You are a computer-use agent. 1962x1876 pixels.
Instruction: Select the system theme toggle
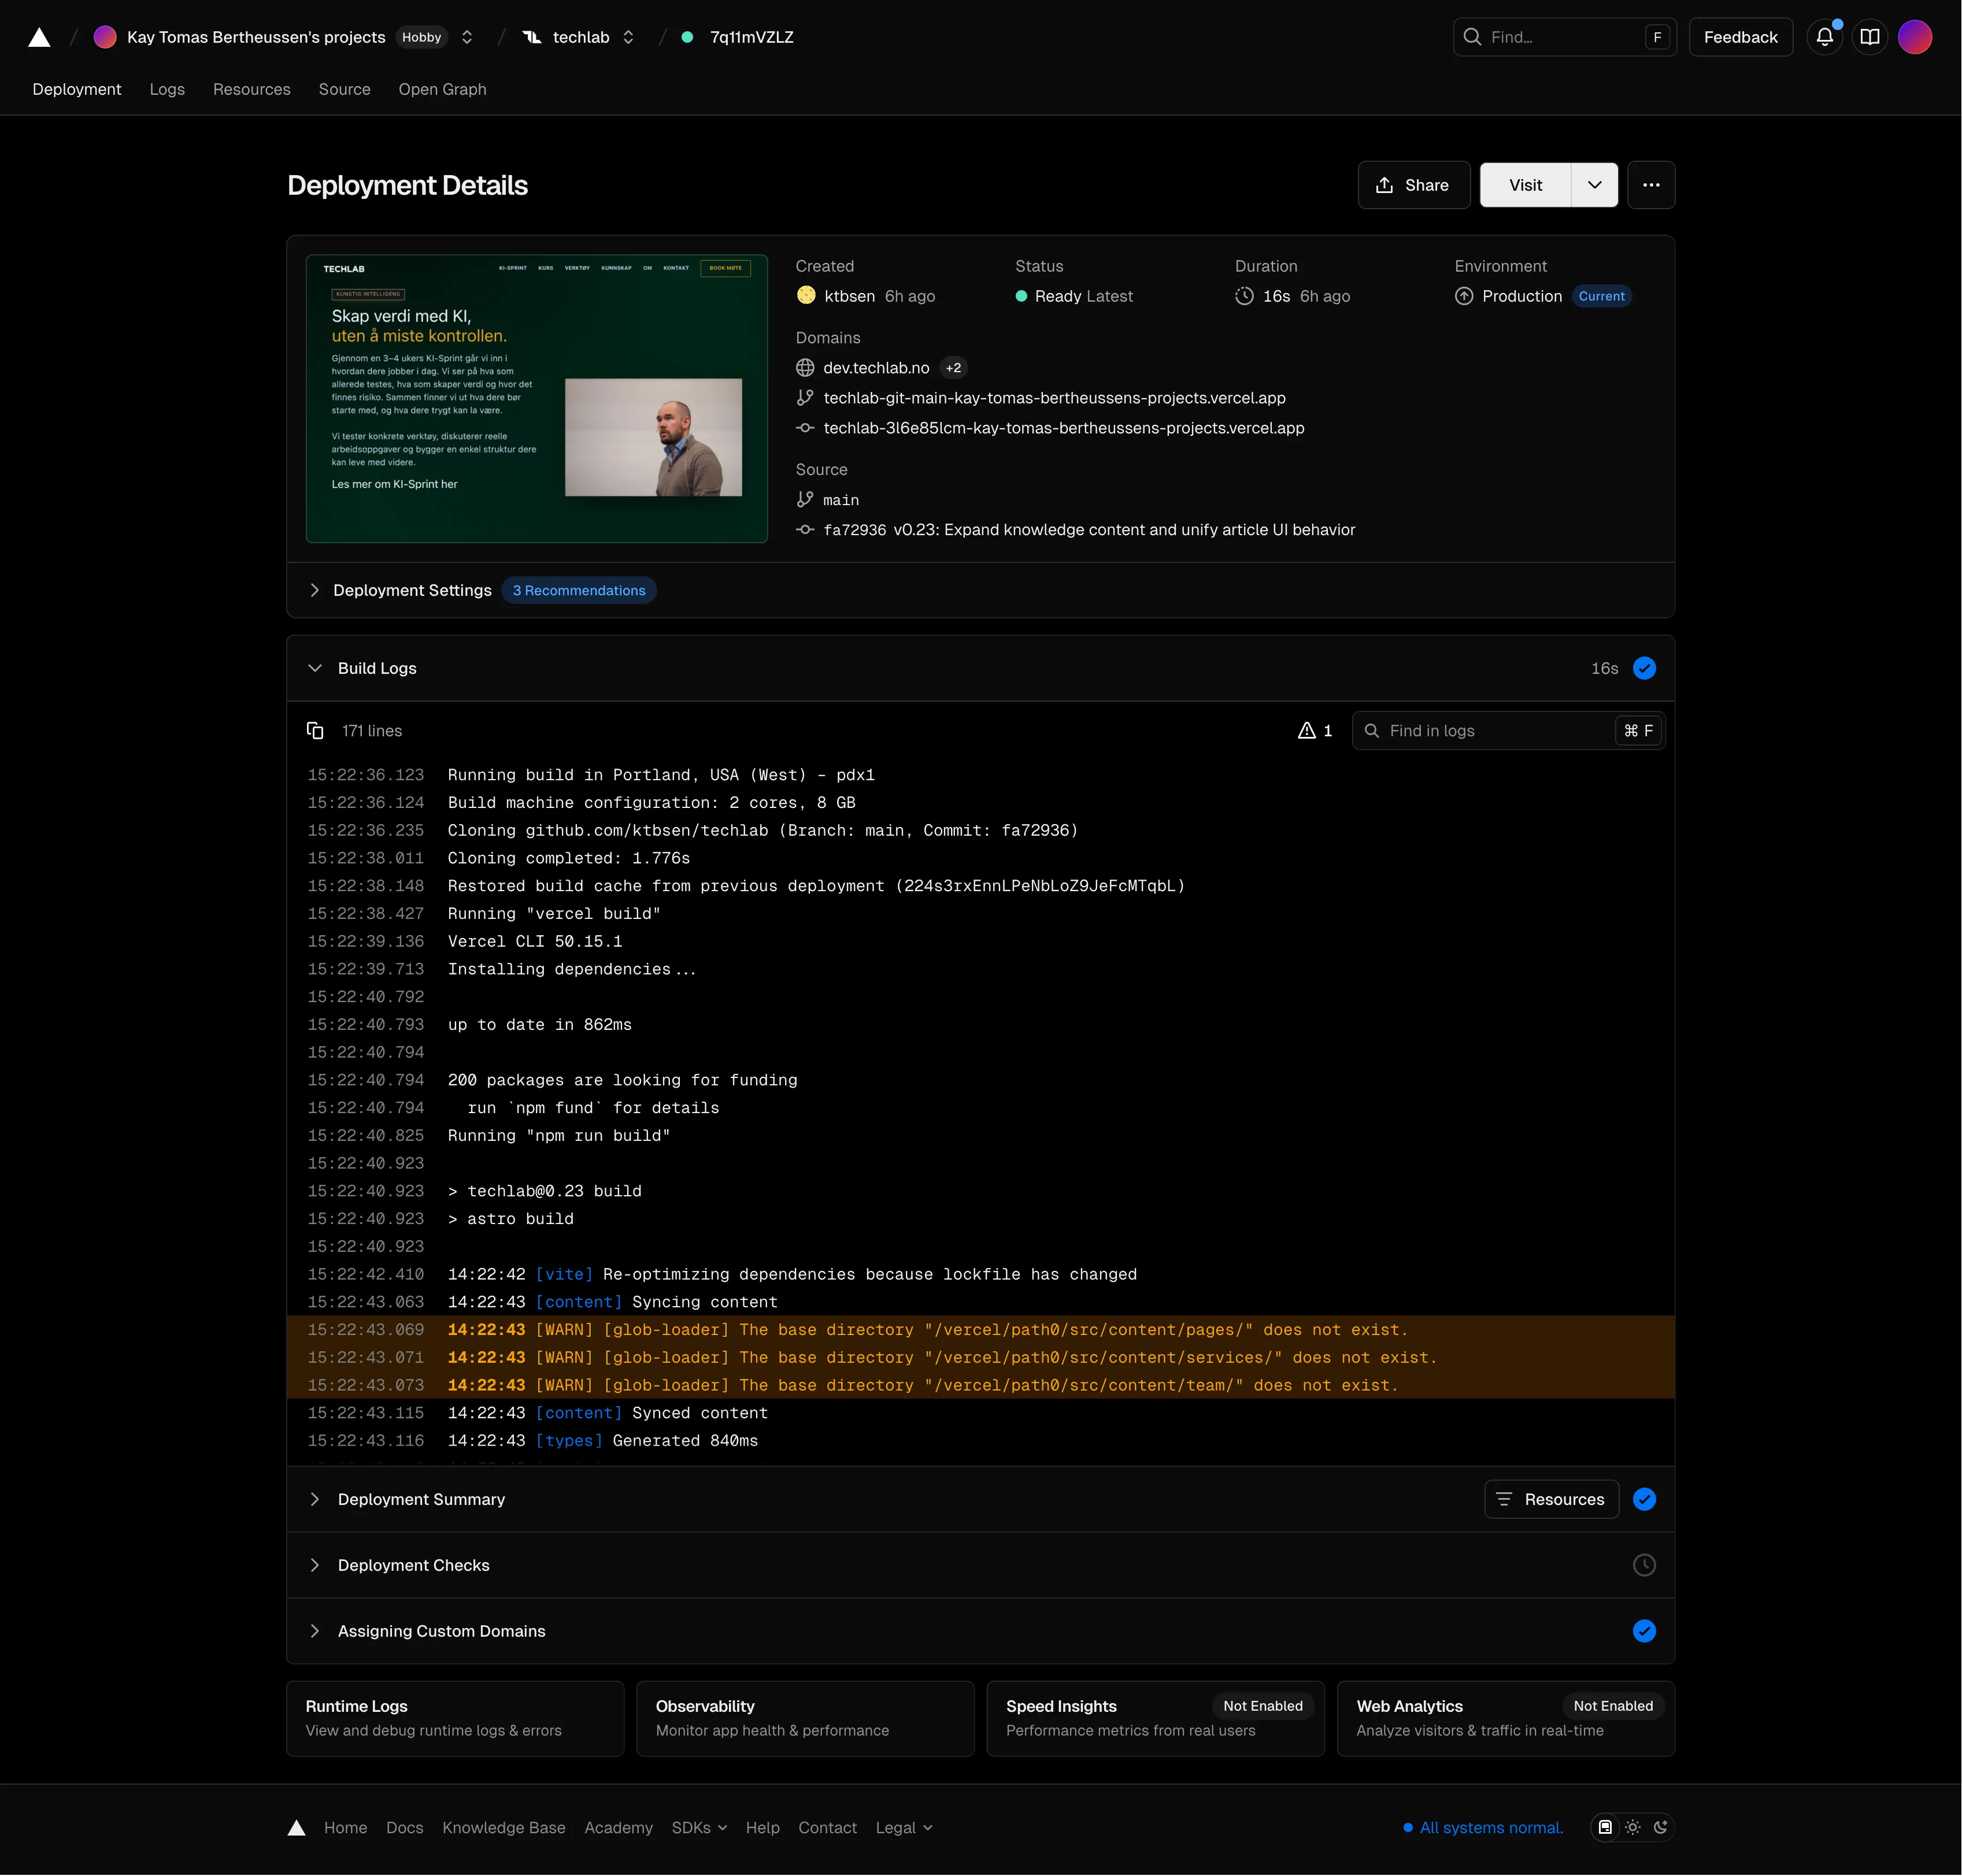(x=1605, y=1827)
